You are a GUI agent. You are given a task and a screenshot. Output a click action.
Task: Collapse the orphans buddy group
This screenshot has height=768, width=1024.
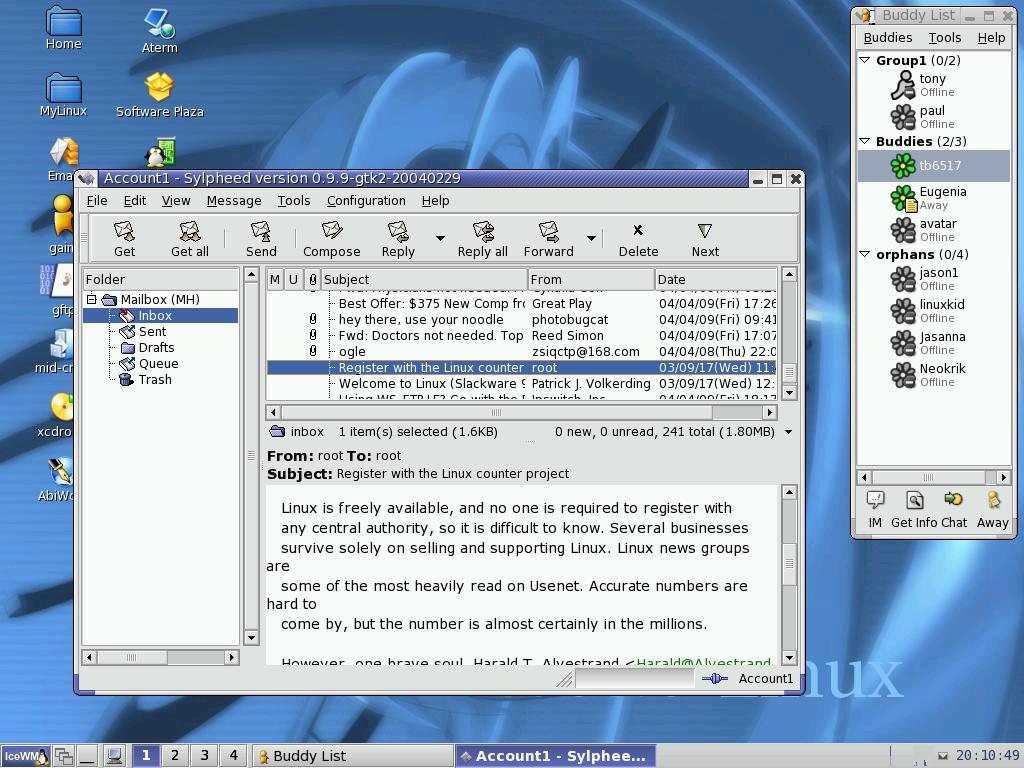pyautogui.click(x=865, y=254)
